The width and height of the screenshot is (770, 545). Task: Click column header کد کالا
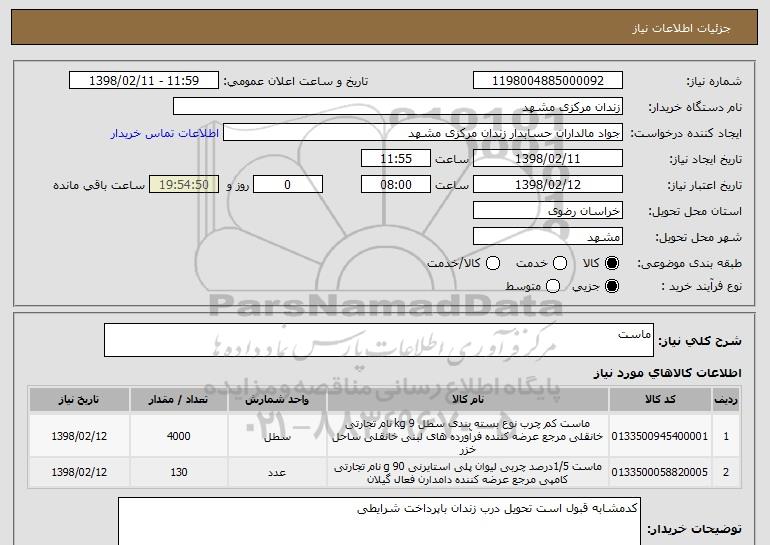pos(660,400)
